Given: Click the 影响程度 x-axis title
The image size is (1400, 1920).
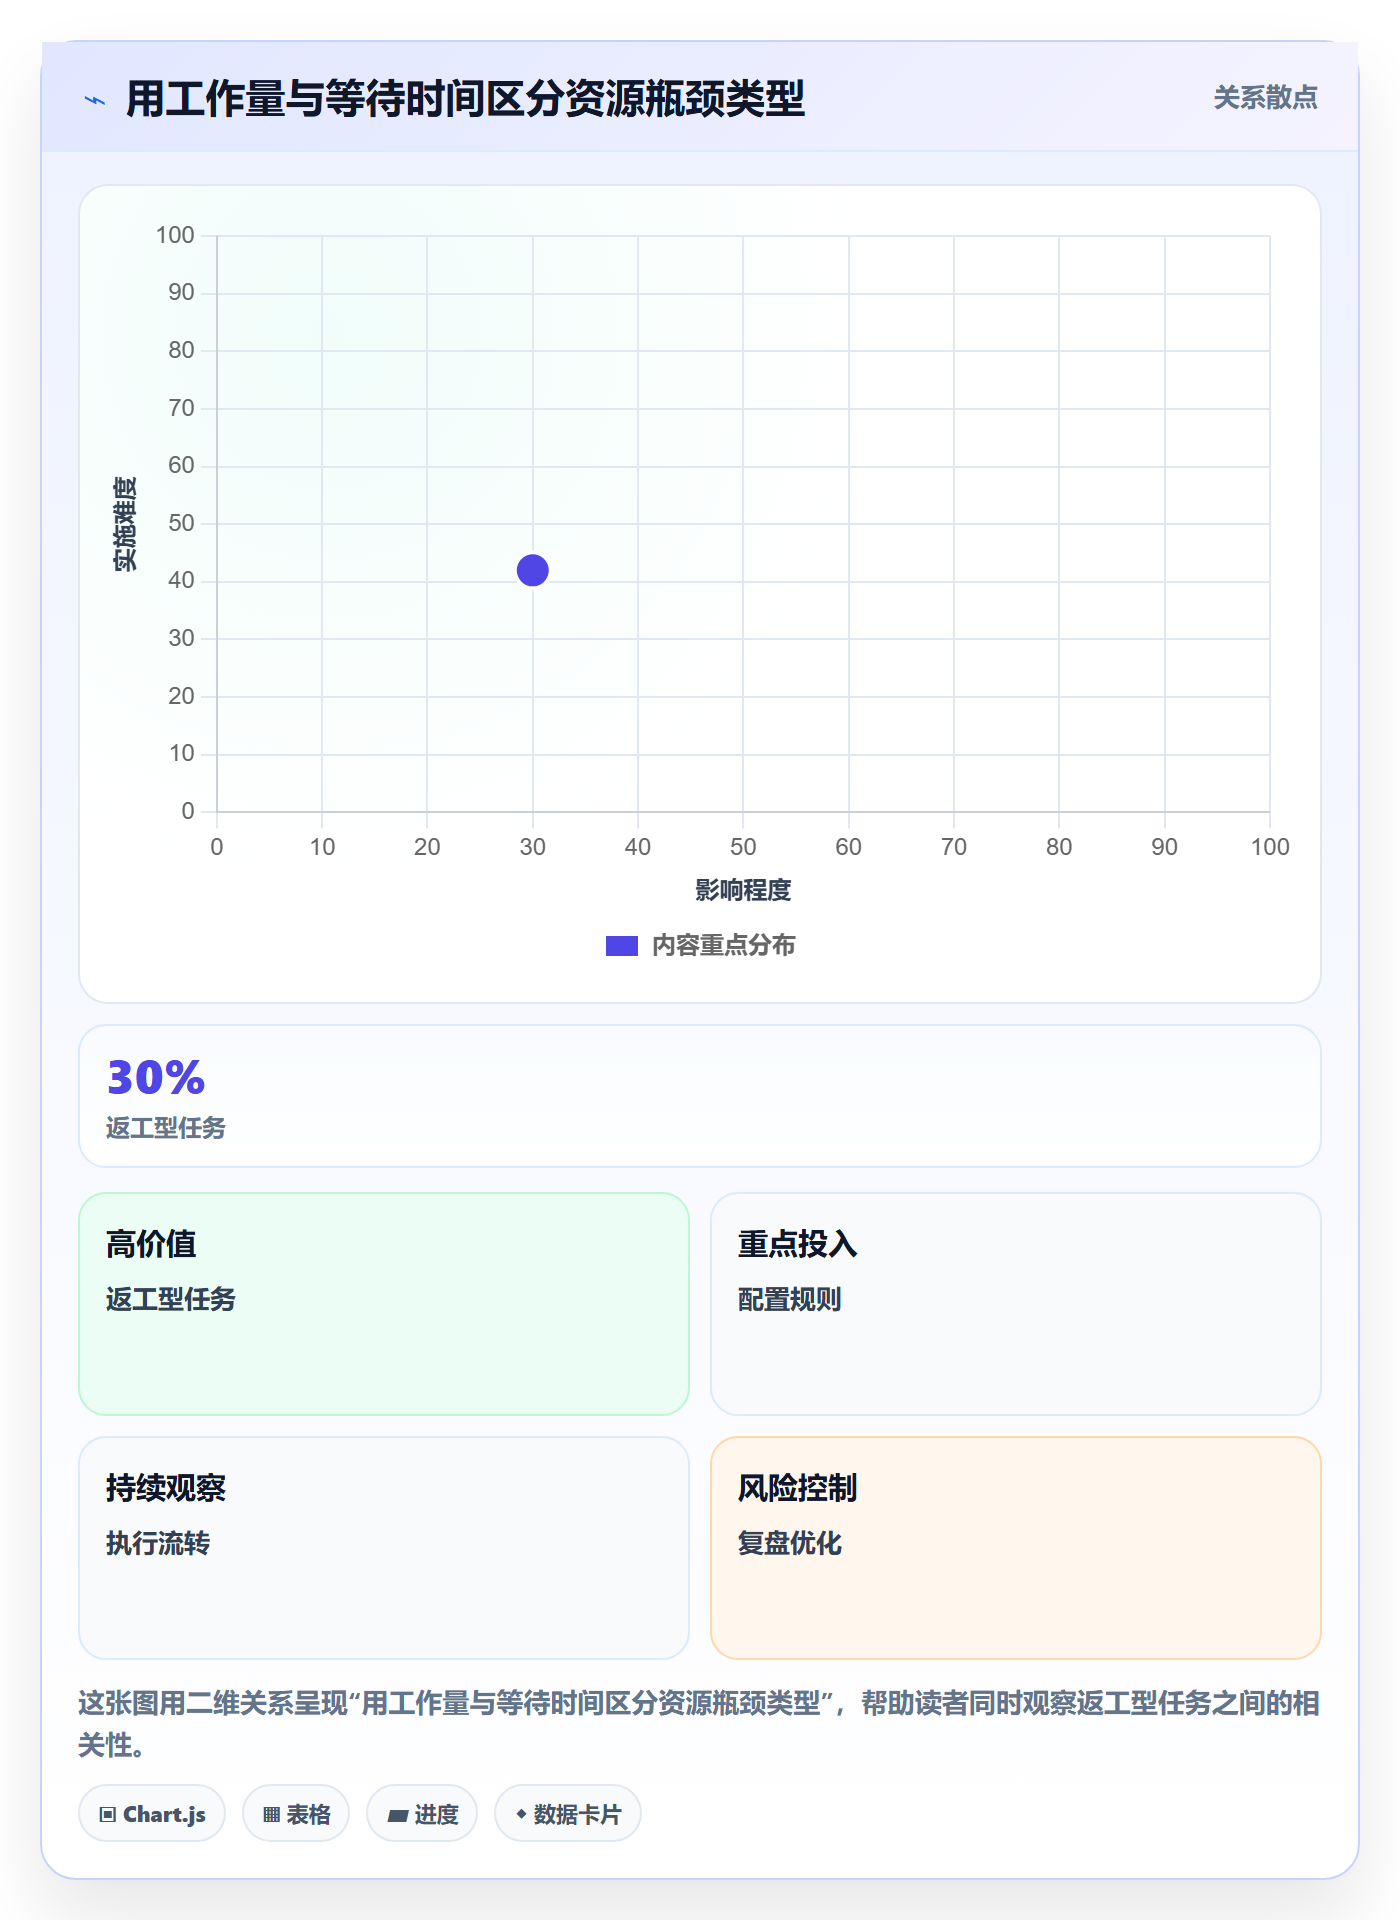Looking at the screenshot, I should coord(743,890).
